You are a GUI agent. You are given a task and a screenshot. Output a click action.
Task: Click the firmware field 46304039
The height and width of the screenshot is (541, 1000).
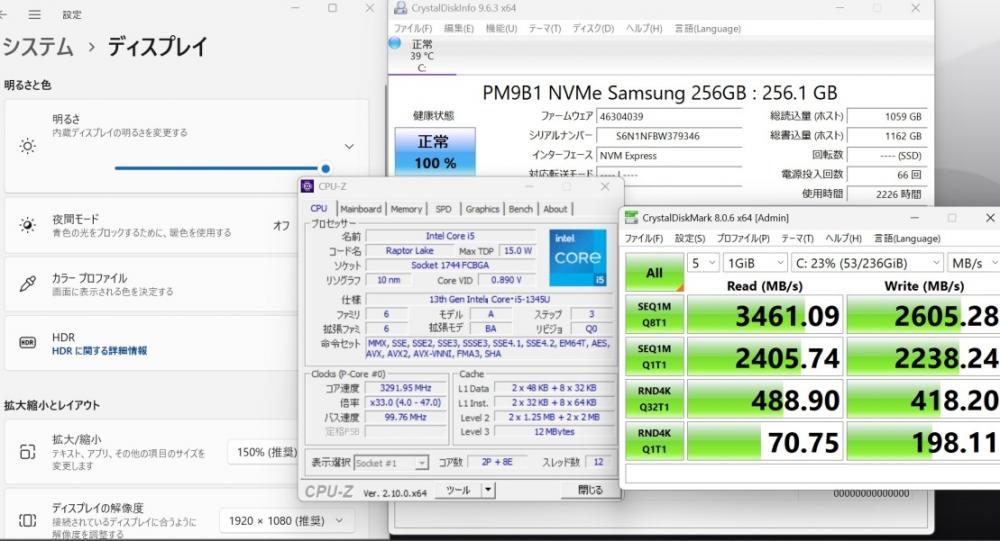[x=668, y=116]
